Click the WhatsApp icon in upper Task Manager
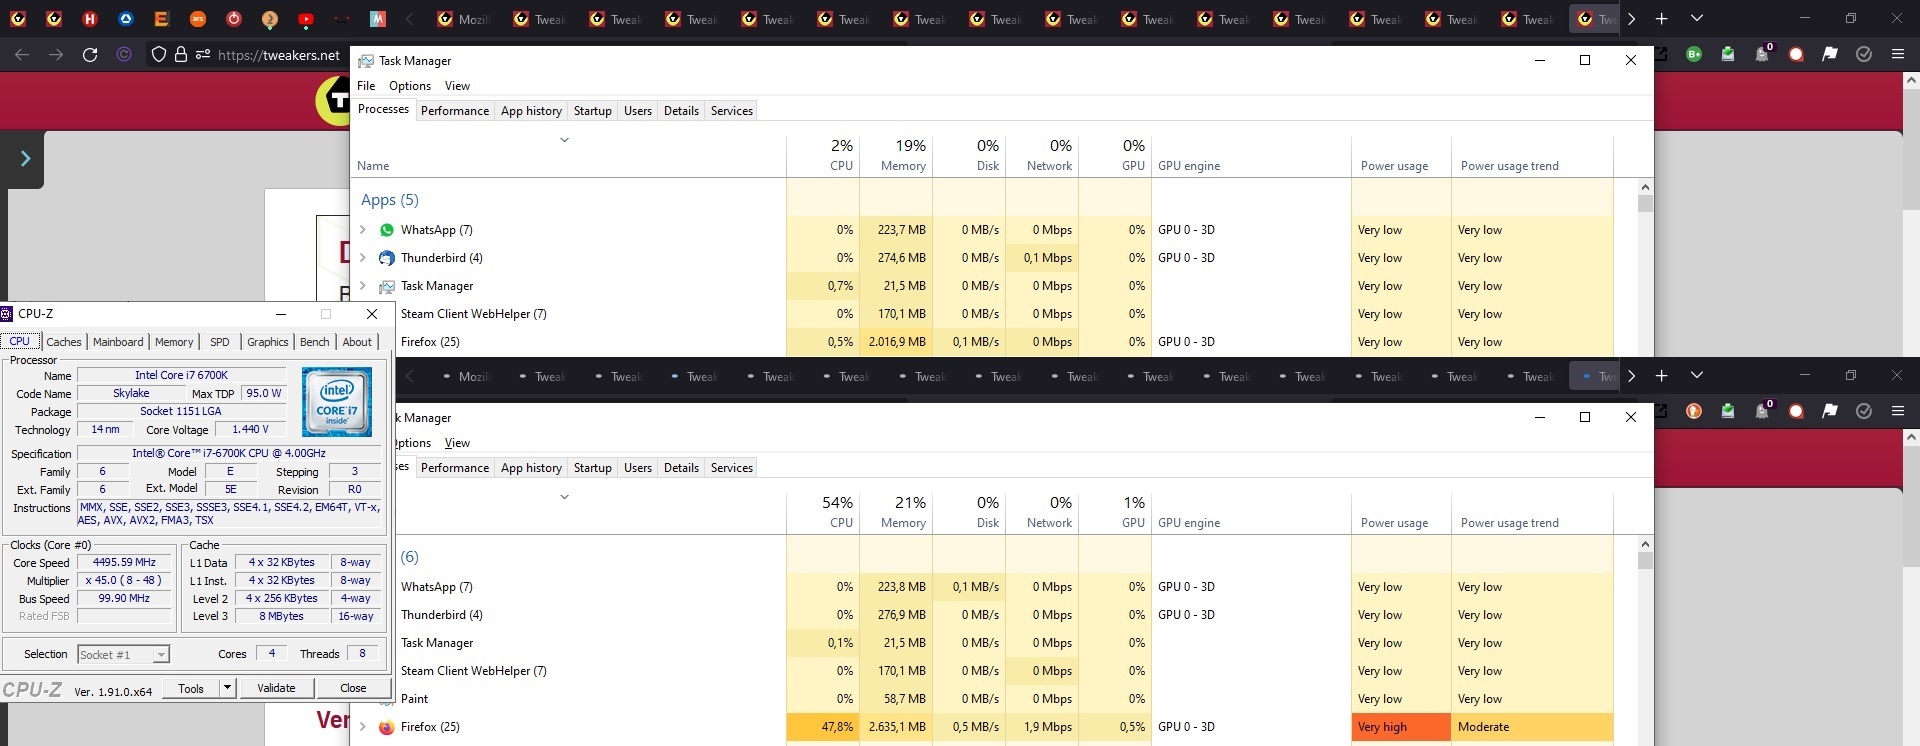Viewport: 1920px width, 746px height. pyautogui.click(x=387, y=230)
